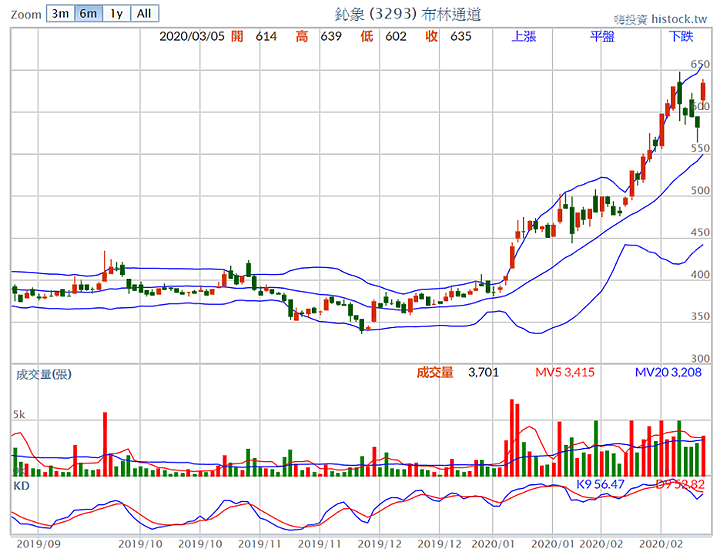Switch zoom to 1y range
This screenshot has width=720, height=552.
click(x=117, y=13)
